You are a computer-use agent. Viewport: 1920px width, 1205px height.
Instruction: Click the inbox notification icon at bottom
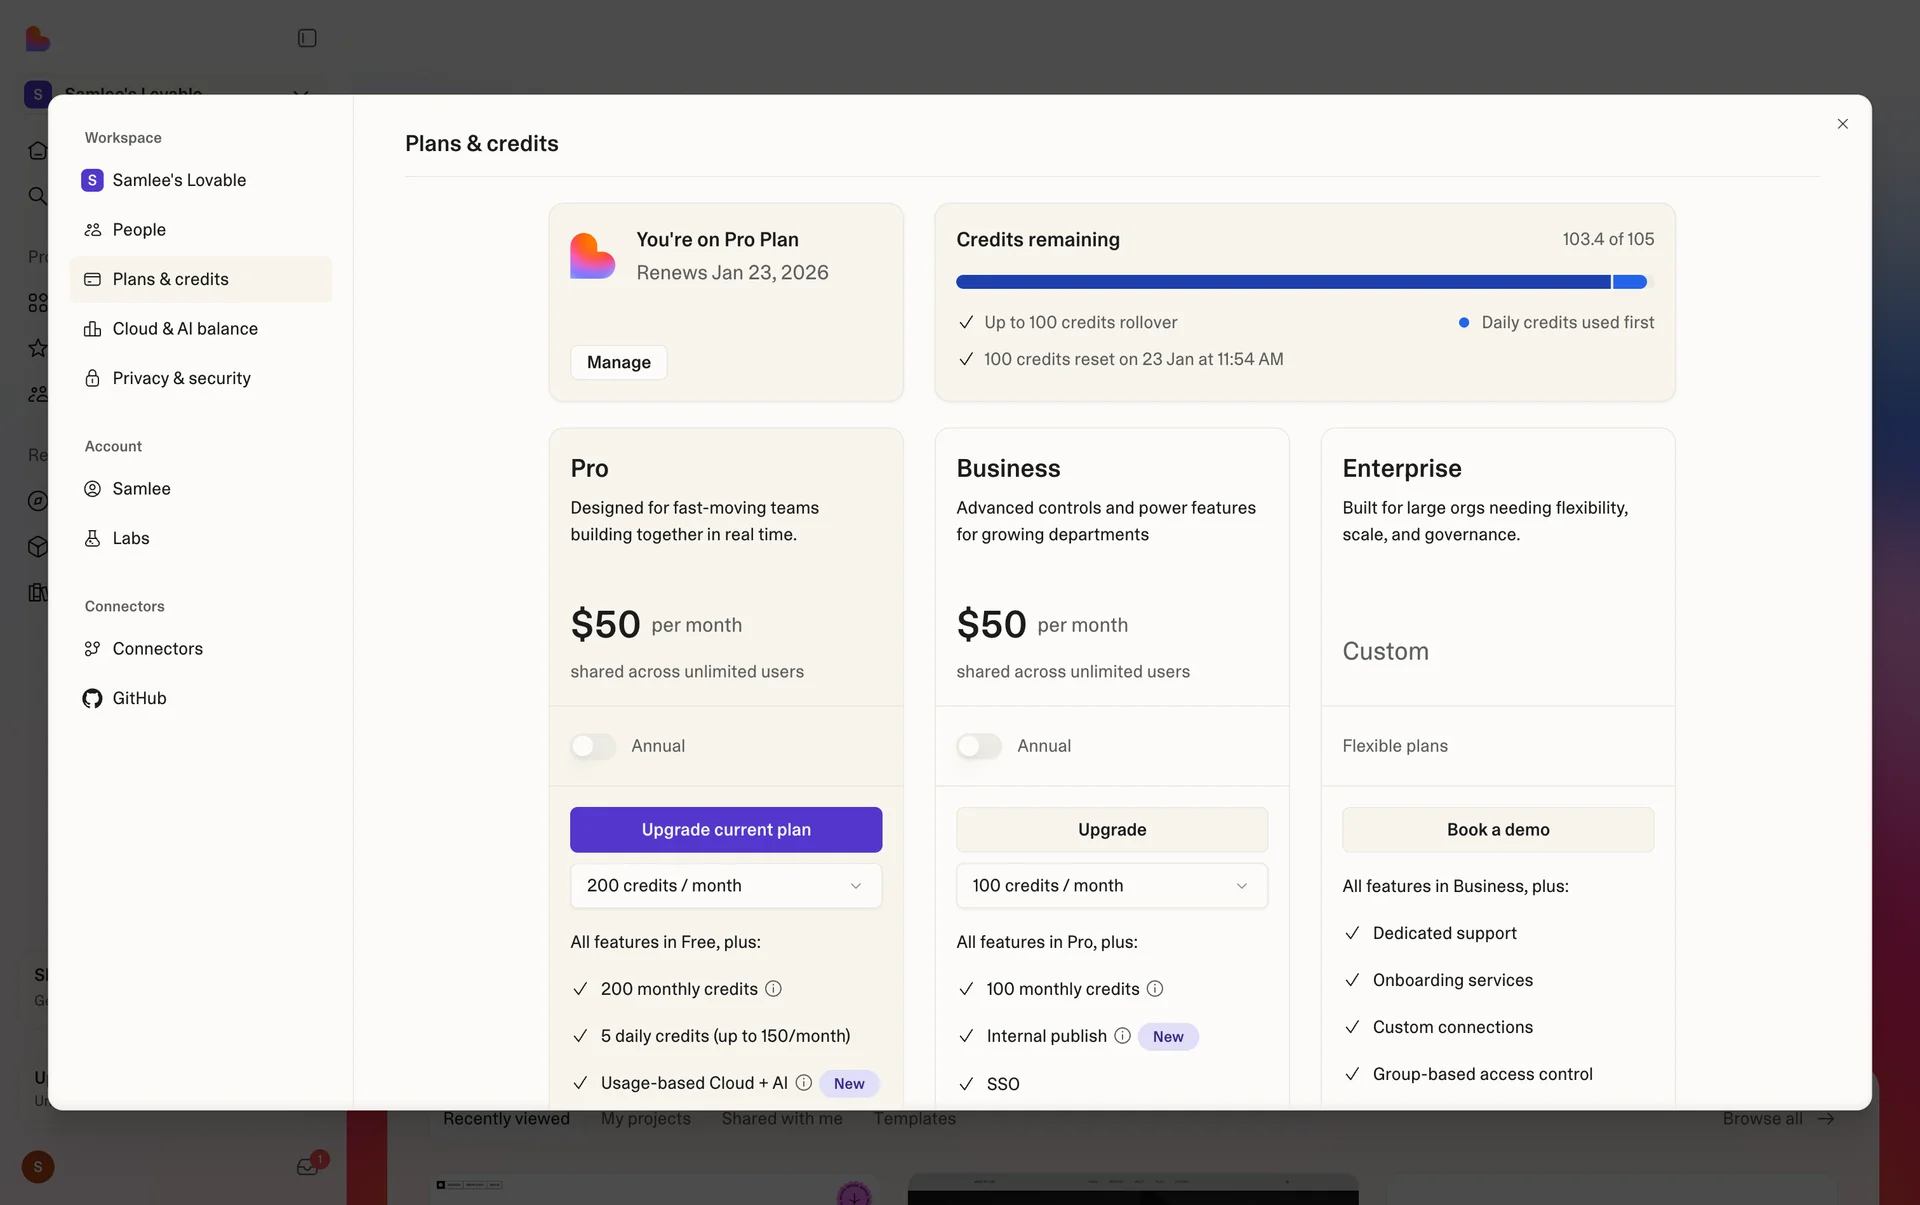(307, 1167)
